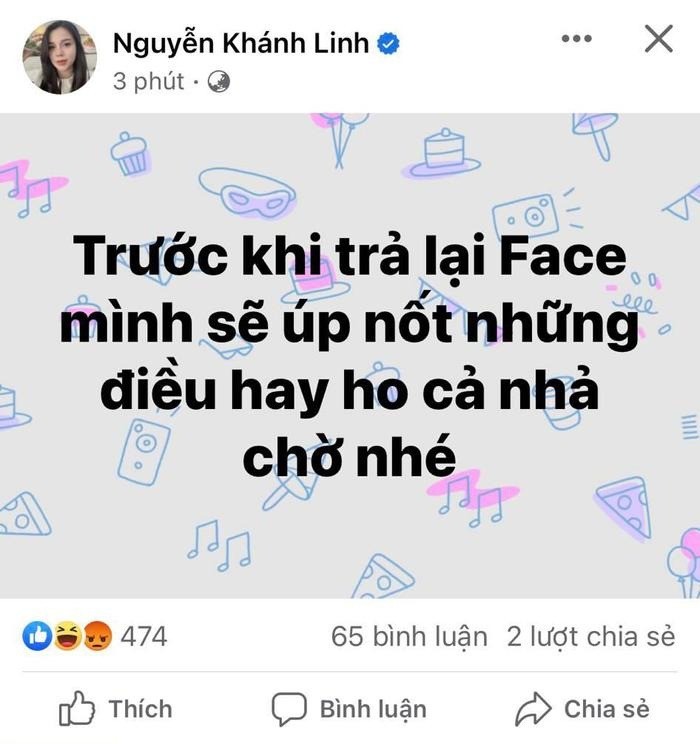Click the Nguyễn Khánh Linh profile name

coord(240,43)
